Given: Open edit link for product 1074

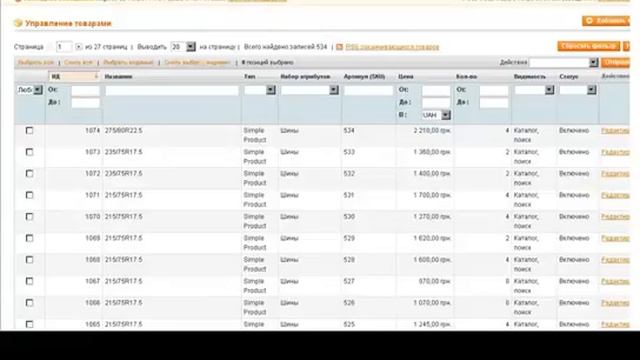Looking at the screenshot, I should click(x=615, y=131).
